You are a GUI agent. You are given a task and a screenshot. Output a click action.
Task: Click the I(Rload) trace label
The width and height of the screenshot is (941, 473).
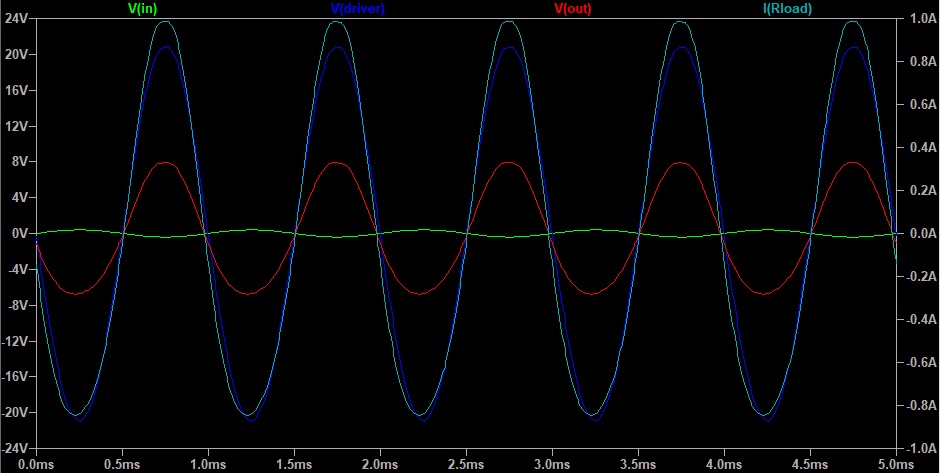[x=787, y=8]
